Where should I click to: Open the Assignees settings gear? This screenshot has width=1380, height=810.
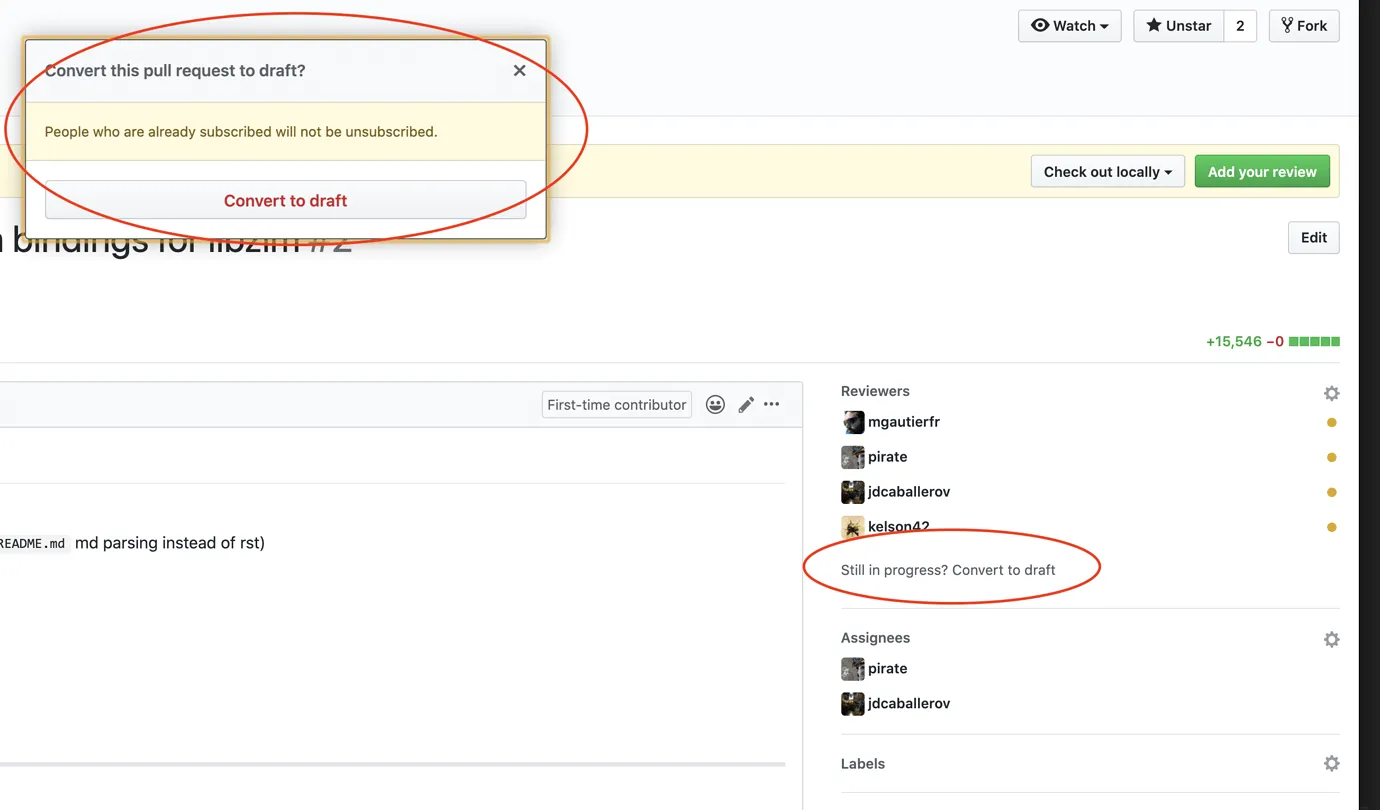1331,639
